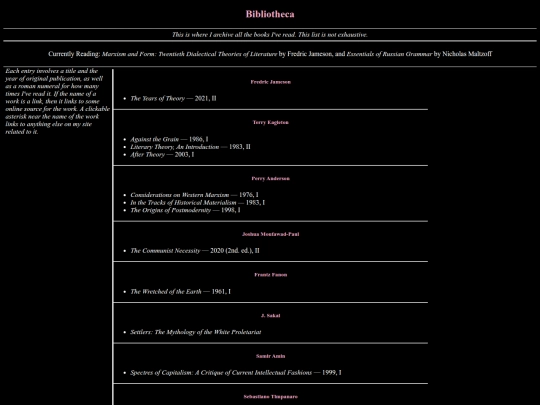Select the J. Sakai author heading
The image size is (540, 405).
(x=271, y=315)
